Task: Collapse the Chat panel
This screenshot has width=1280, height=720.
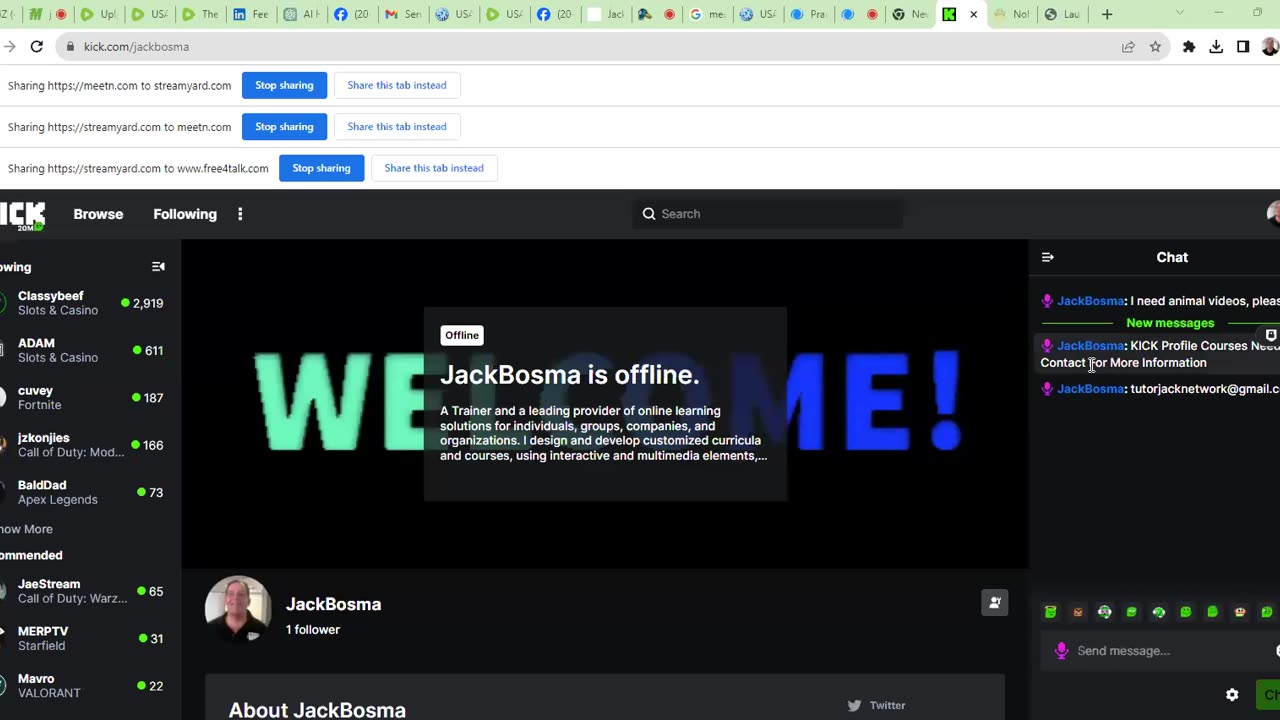Action: (1048, 257)
